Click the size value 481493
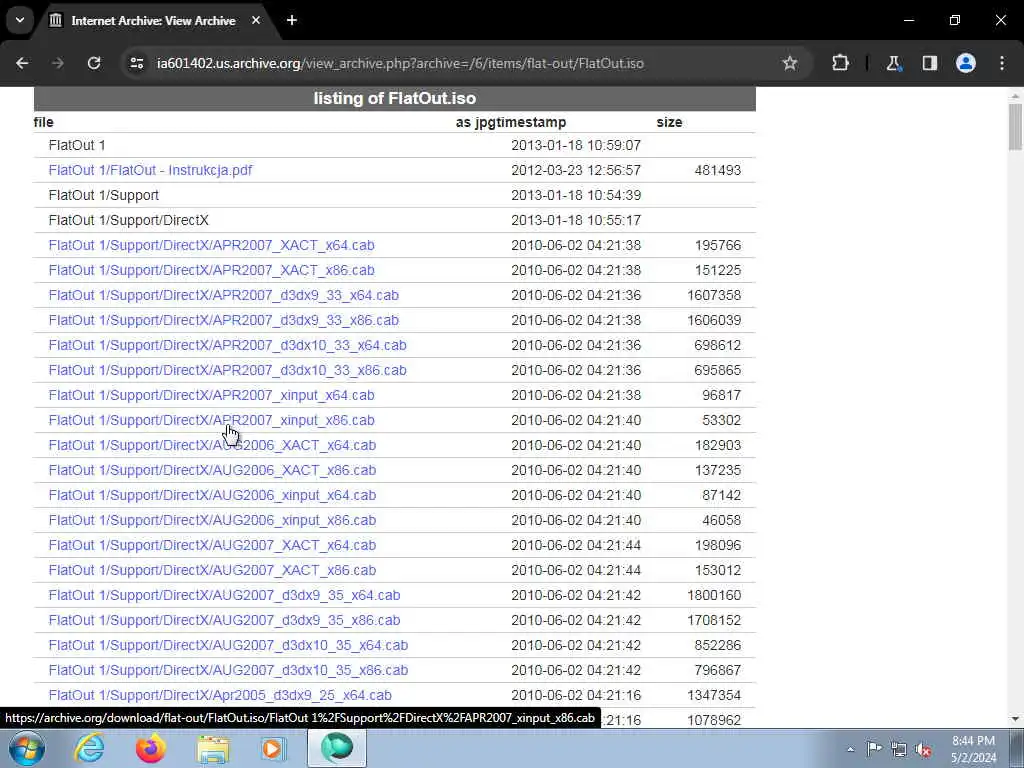The image size is (1024, 768). 718,170
